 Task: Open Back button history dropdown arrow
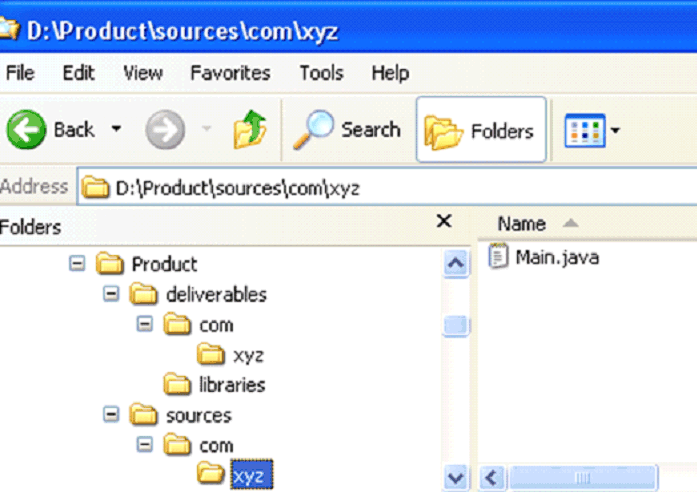[116, 130]
